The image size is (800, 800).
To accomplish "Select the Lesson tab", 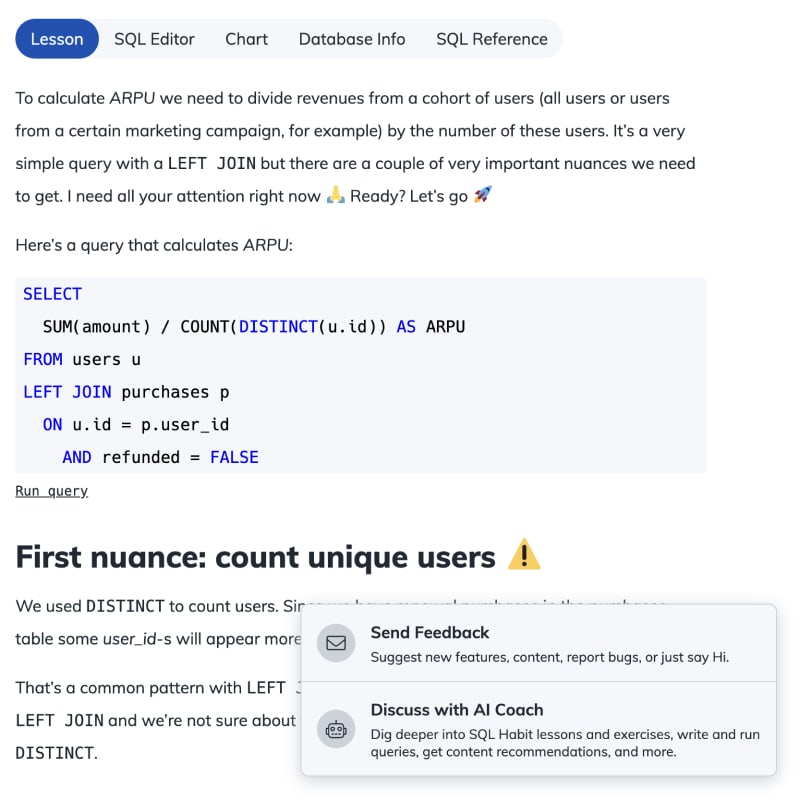I will (x=56, y=38).
